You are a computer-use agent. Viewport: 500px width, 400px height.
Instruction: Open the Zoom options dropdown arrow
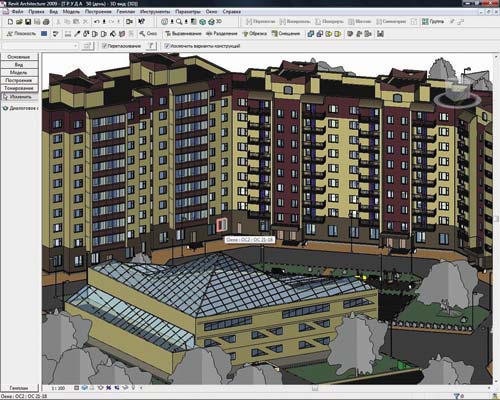point(186,22)
